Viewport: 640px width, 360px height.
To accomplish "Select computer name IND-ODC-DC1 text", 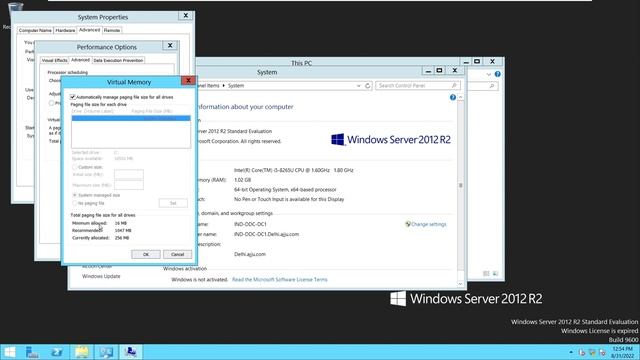I will [x=250, y=224].
